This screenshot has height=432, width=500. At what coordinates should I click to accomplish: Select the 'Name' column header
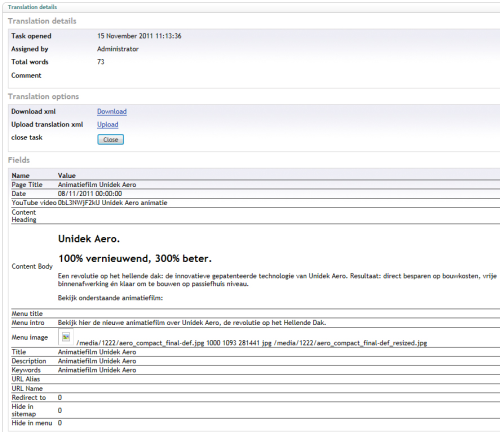[x=21, y=176]
